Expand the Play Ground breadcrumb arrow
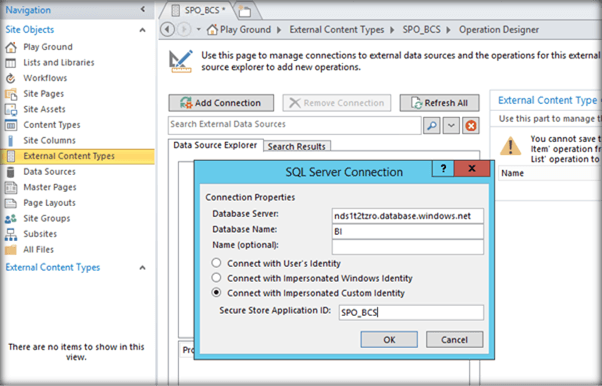This screenshot has width=602, height=386. click(279, 30)
